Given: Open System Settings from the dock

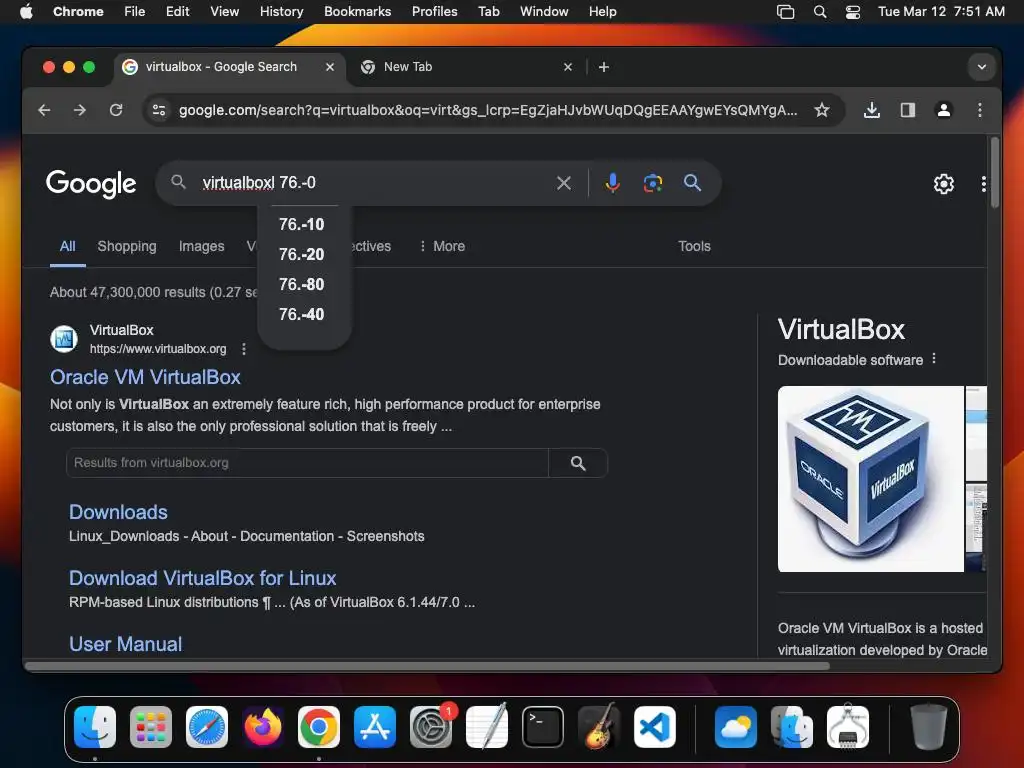Looking at the screenshot, I should [431, 727].
